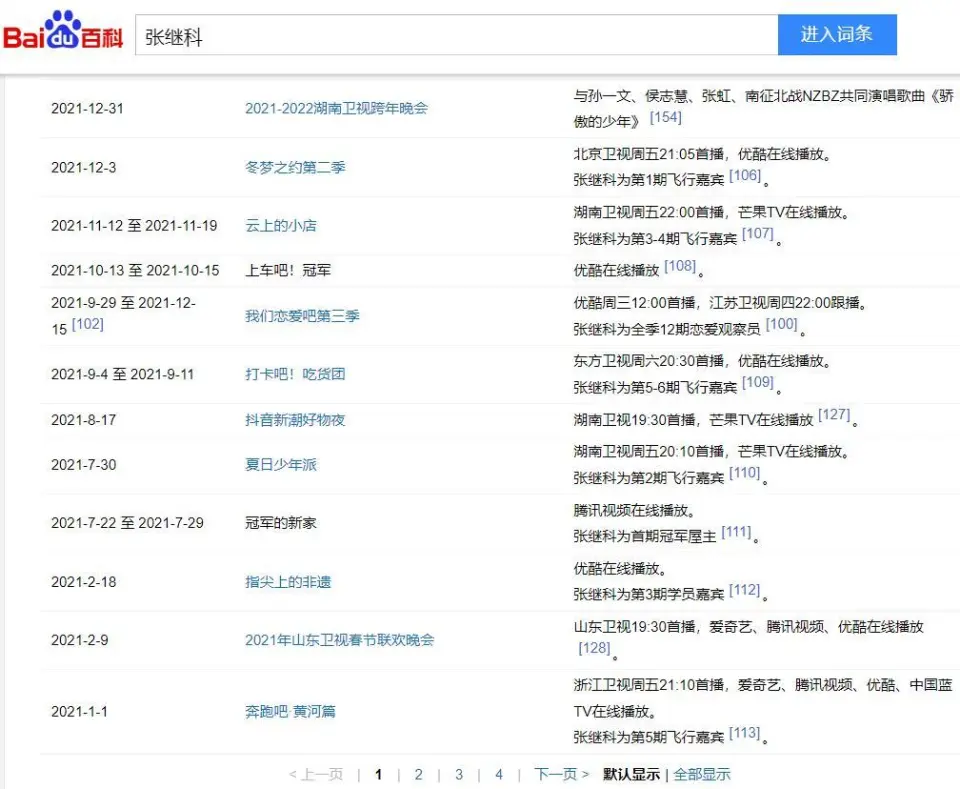Click reference citation [102] under the date
Screen dimensions: 960x789
point(88,324)
